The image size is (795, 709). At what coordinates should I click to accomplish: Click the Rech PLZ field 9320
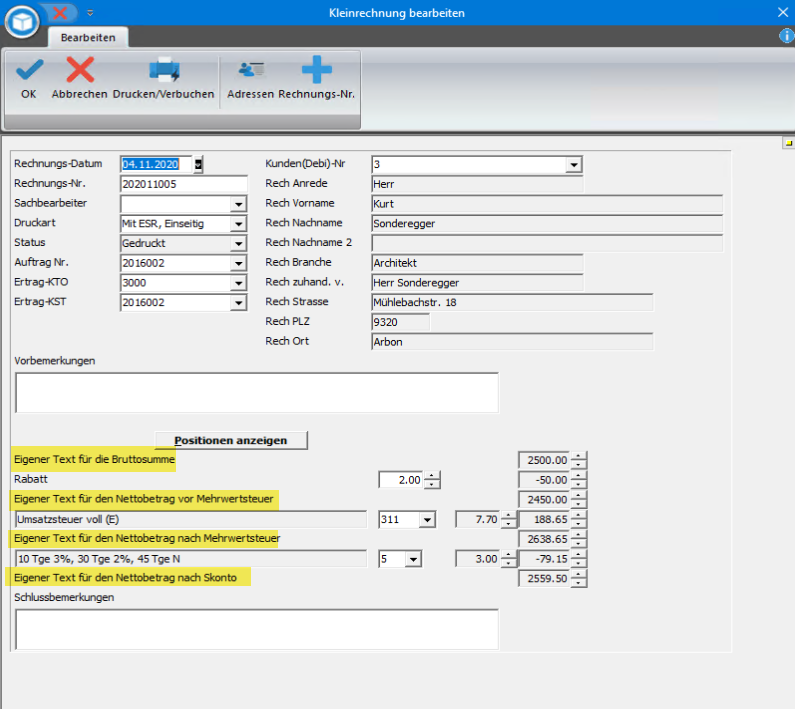tap(401, 323)
